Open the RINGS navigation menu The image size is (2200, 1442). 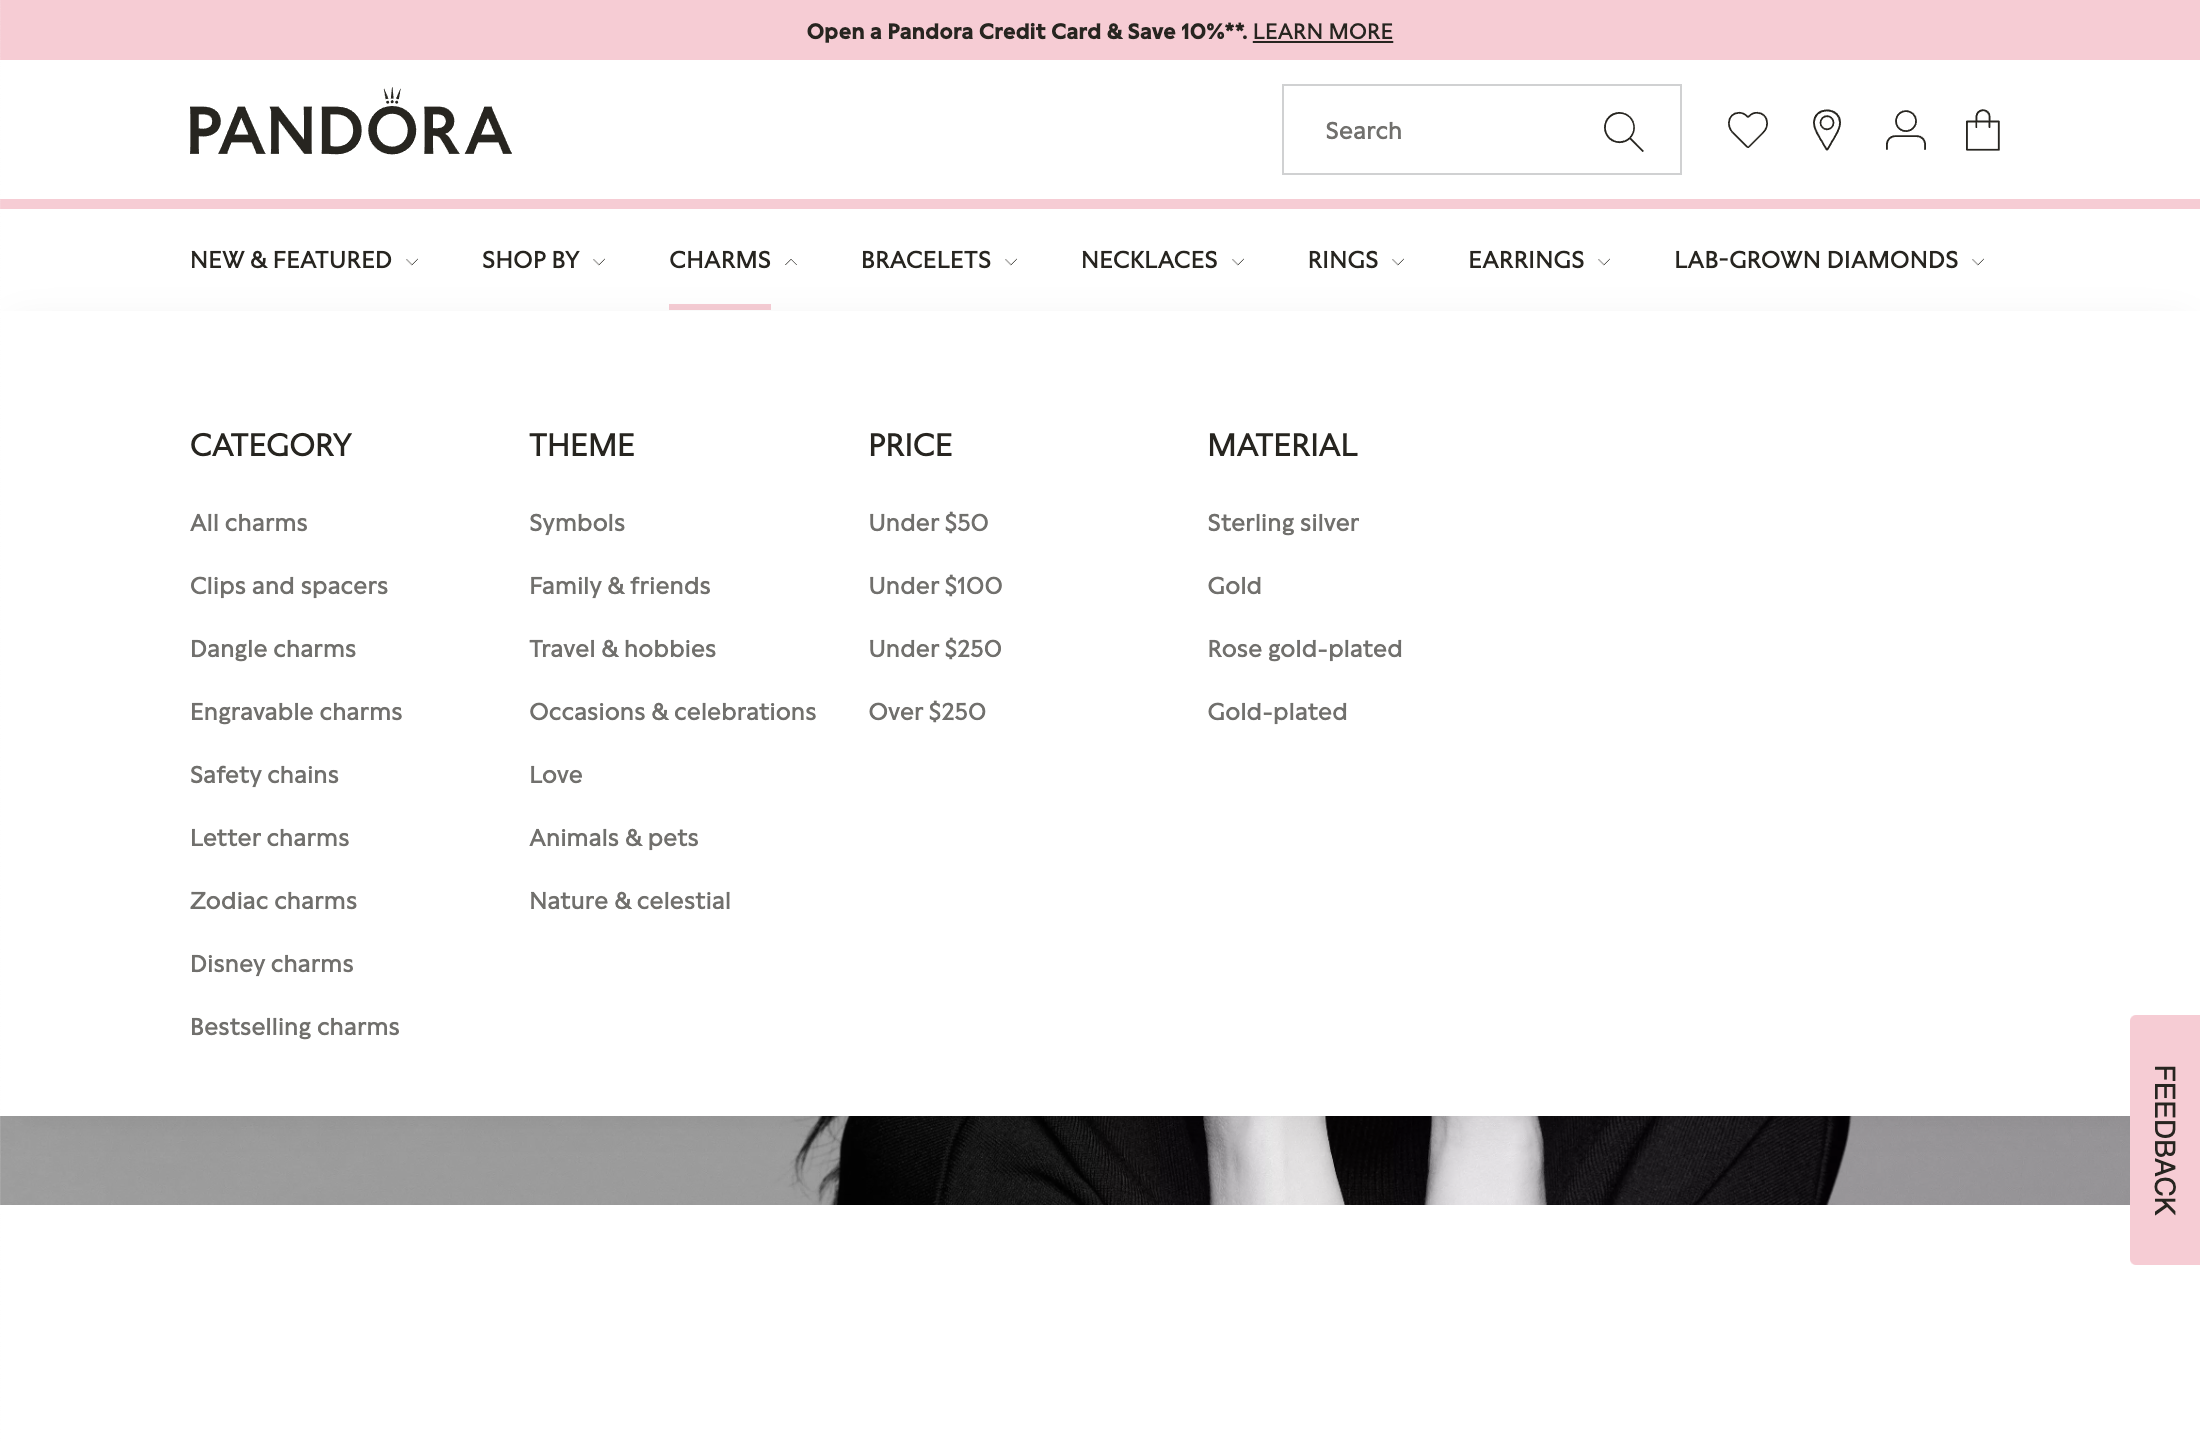[1345, 259]
